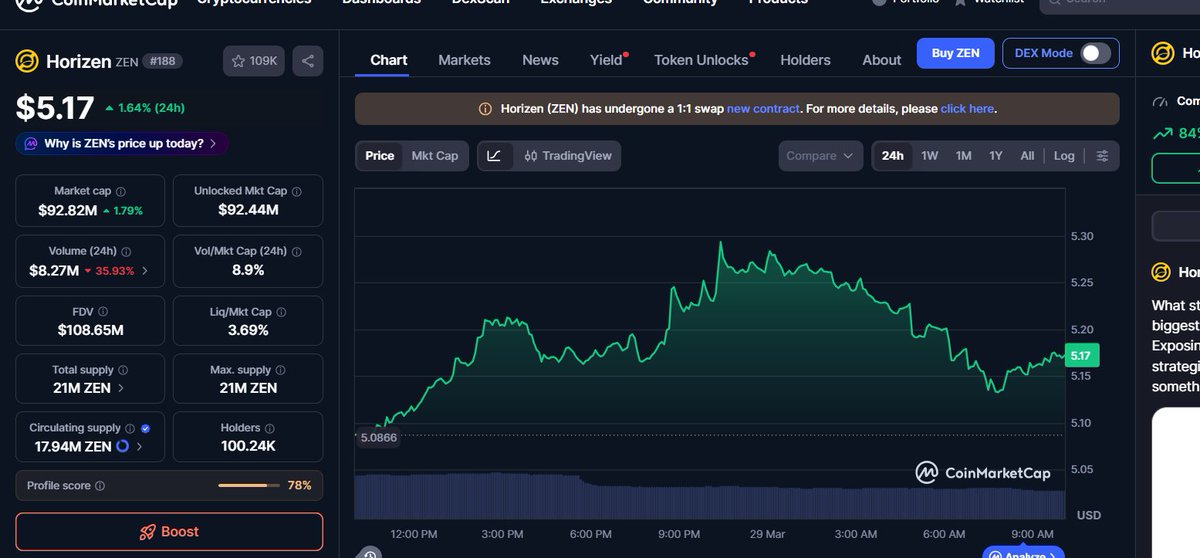The height and width of the screenshot is (558, 1200).
Task: Open info icon beside Holders
Action: [x=270, y=428]
